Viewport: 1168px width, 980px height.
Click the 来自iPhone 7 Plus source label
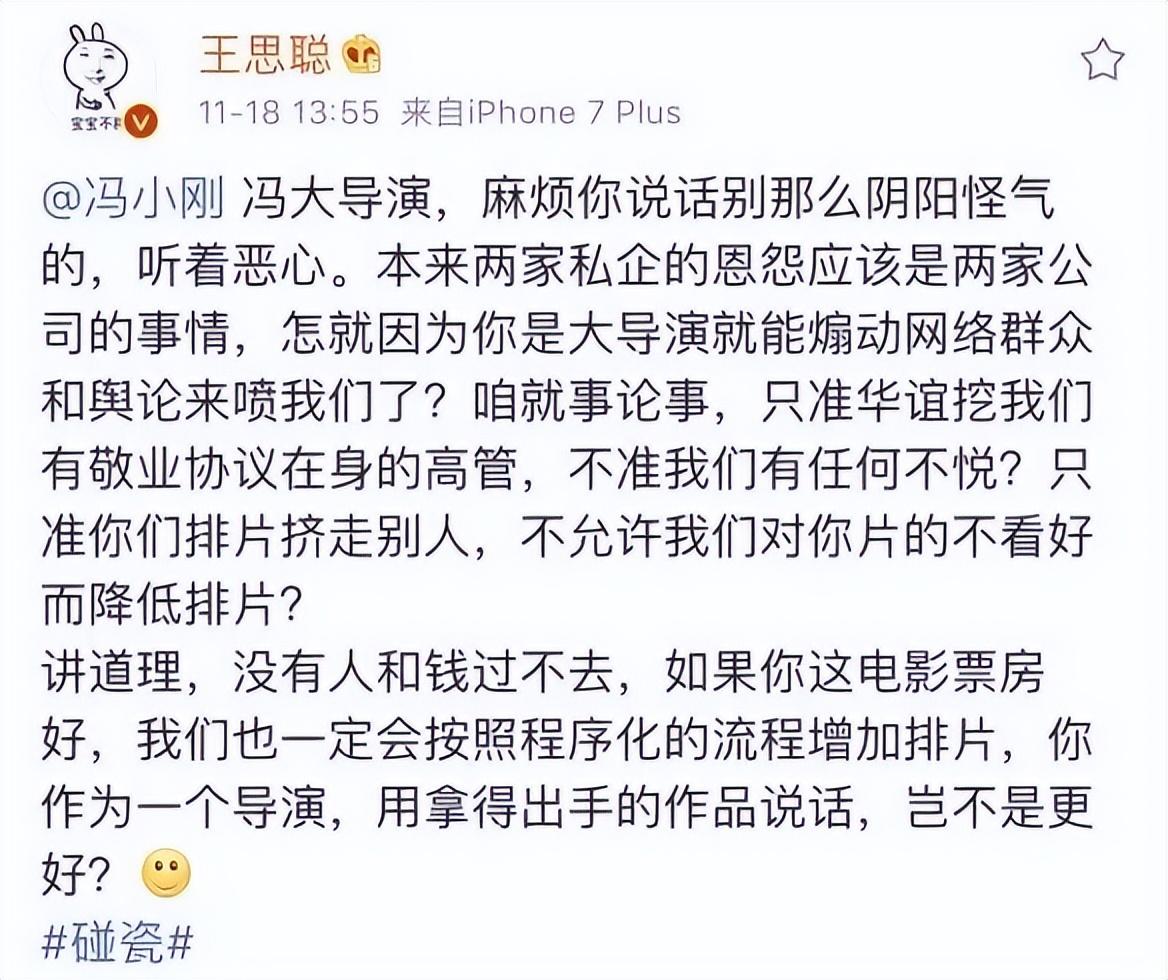pos(541,112)
